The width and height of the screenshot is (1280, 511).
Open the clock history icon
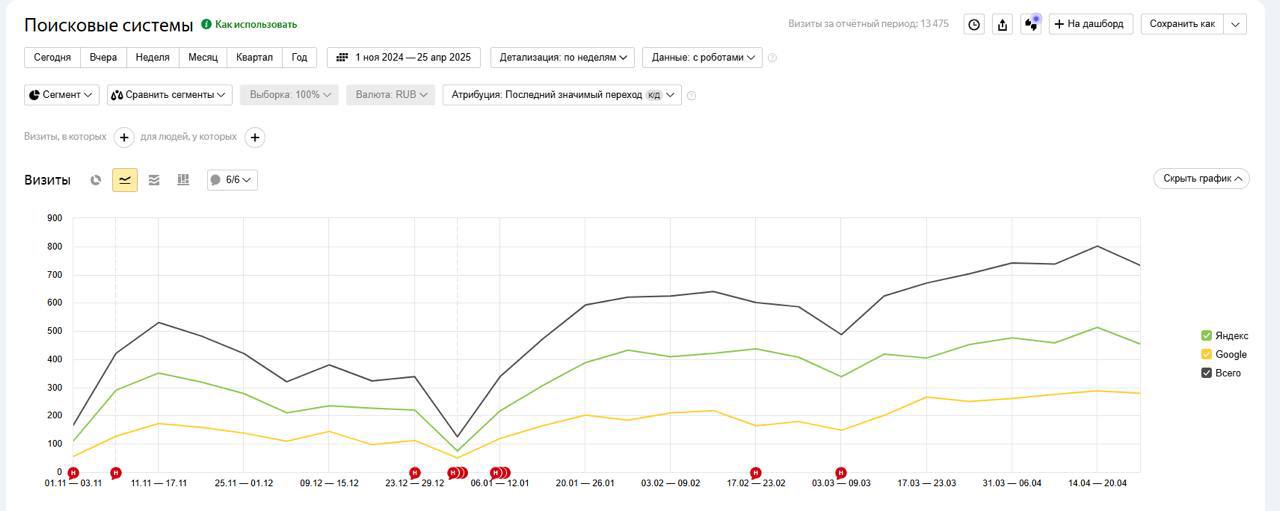tap(974, 24)
